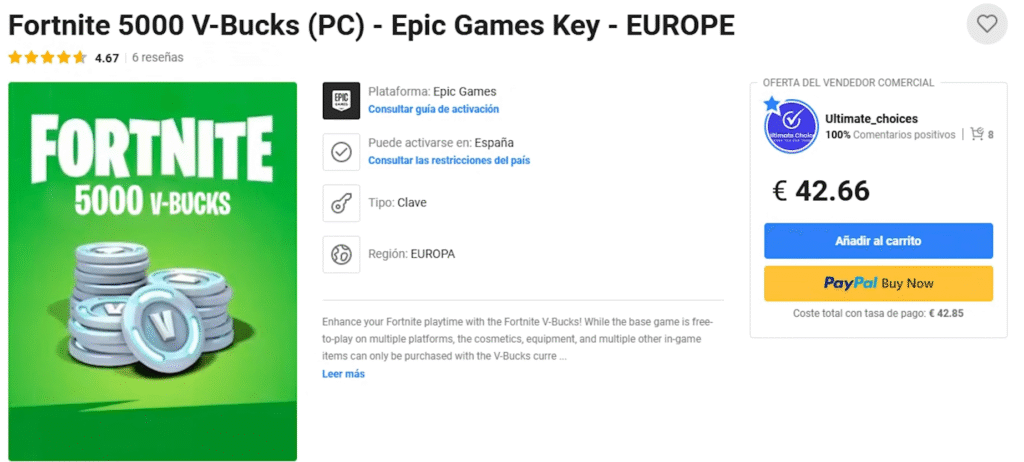Add product to wishlist with heart icon
Screen dimensions: 1024x462
pyautogui.click(x=987, y=24)
